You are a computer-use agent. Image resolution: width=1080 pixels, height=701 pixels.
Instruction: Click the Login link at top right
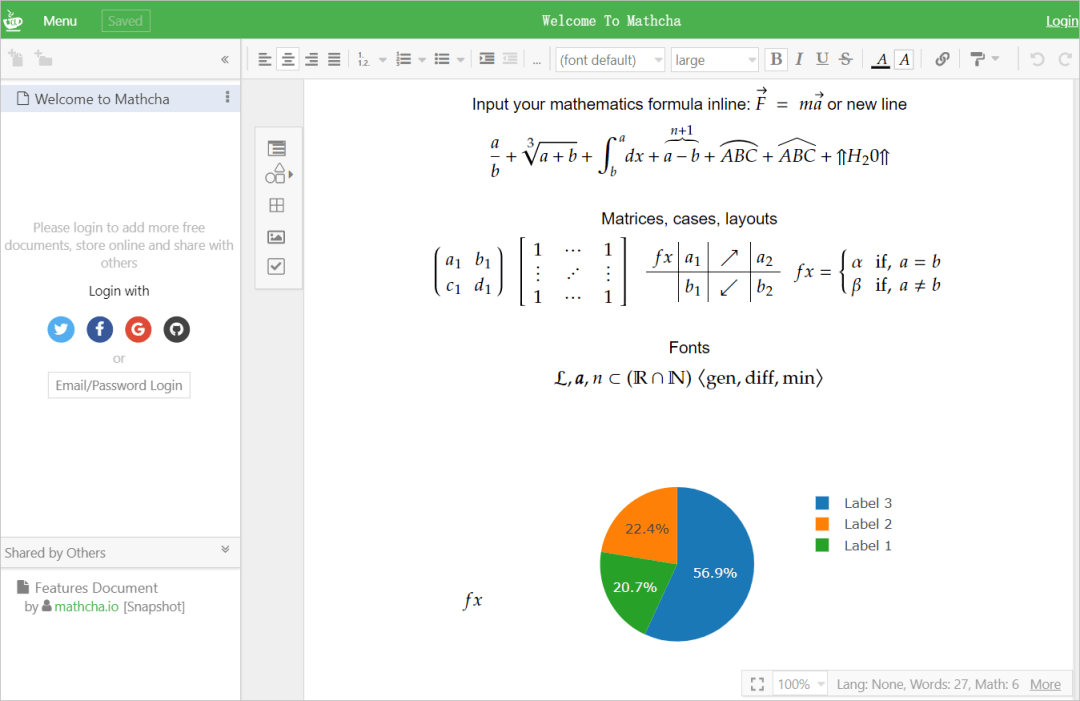1061,21
